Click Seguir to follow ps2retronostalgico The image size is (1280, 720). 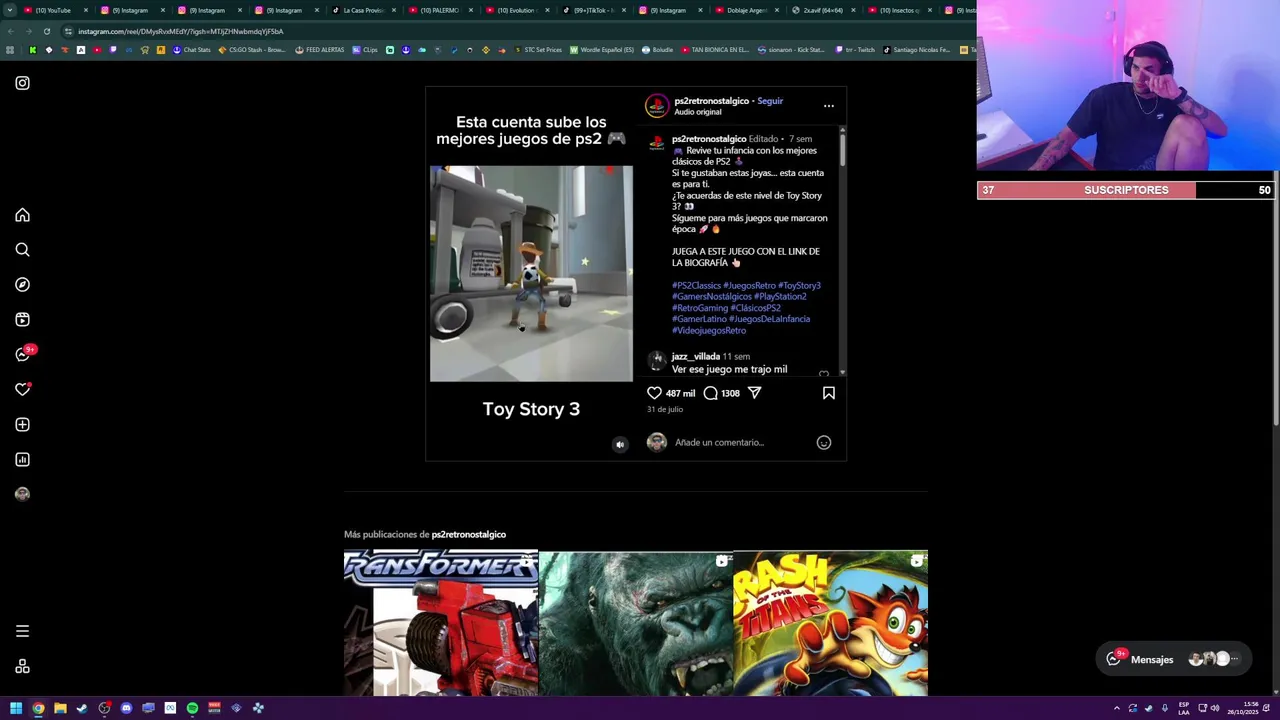[770, 101]
